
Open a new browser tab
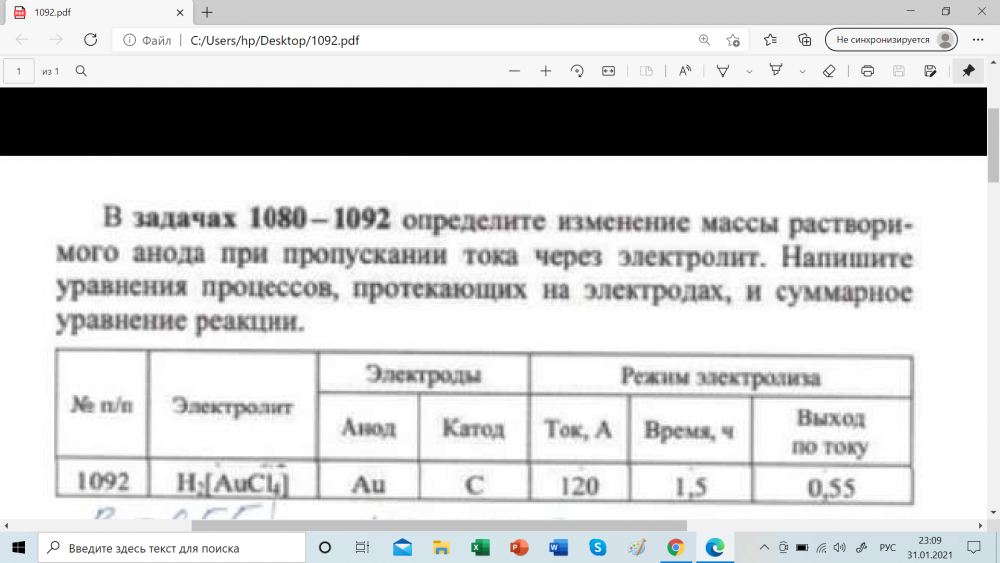207,12
